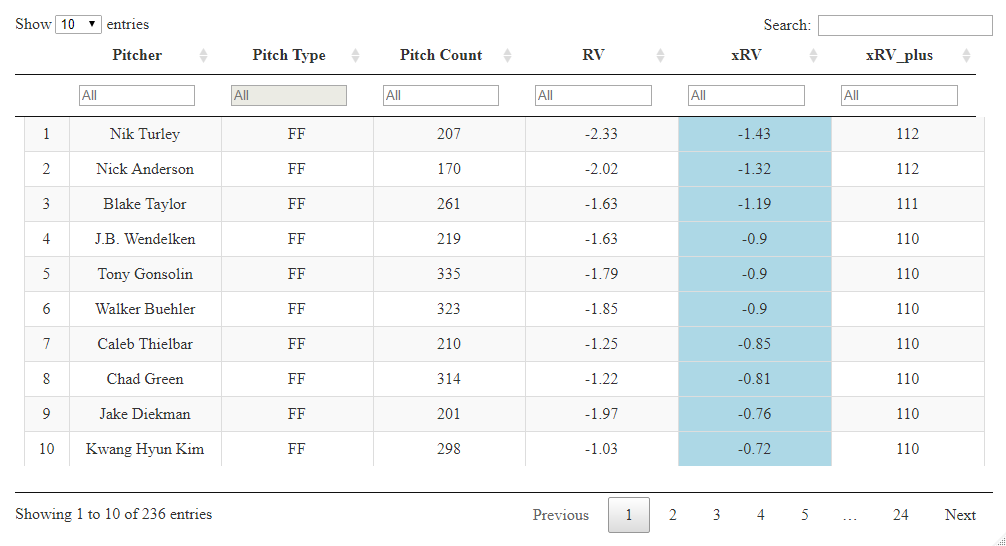Jump to page 2 of results
Viewport: 1006px width, 546px height.
click(x=673, y=515)
